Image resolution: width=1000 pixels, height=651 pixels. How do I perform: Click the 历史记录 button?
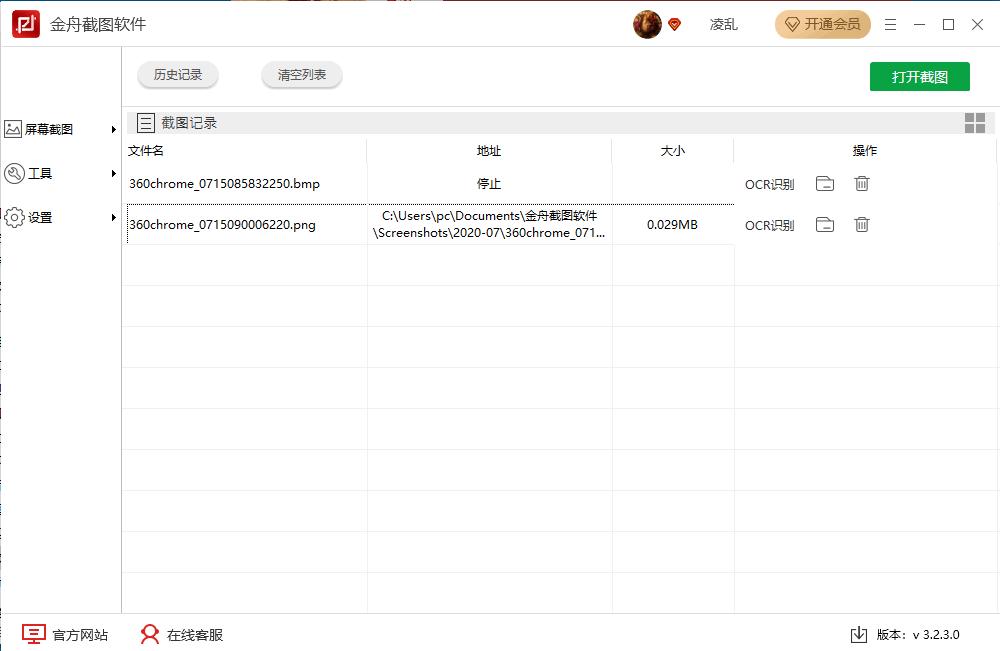[x=178, y=75]
